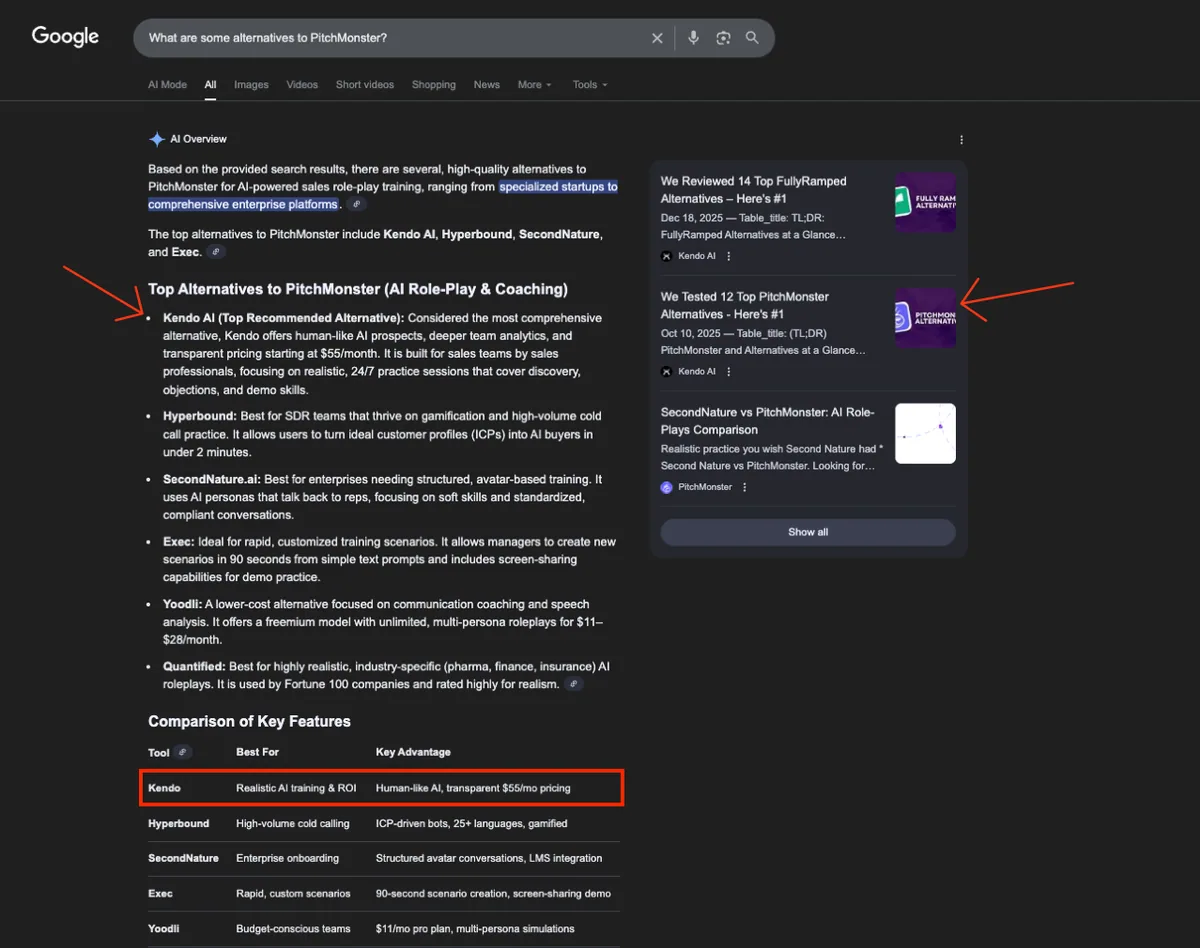1200x948 pixels.
Task: Open three-dot menu for FullyRamped Alternatives source
Action: [x=728, y=256]
